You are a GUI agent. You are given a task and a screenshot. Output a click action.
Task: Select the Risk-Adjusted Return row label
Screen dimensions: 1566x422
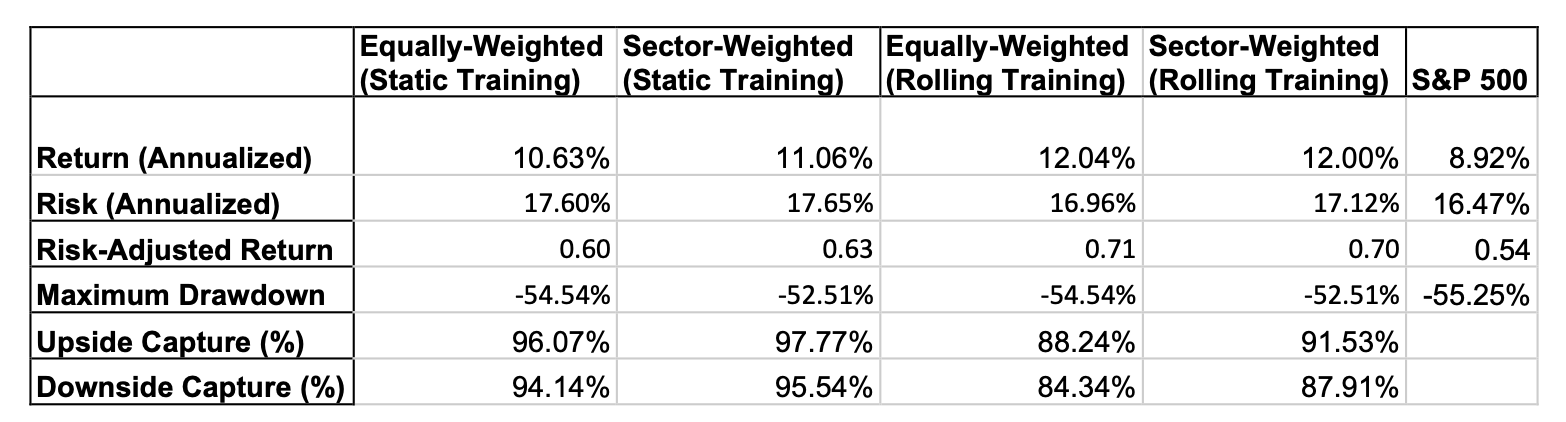185,249
